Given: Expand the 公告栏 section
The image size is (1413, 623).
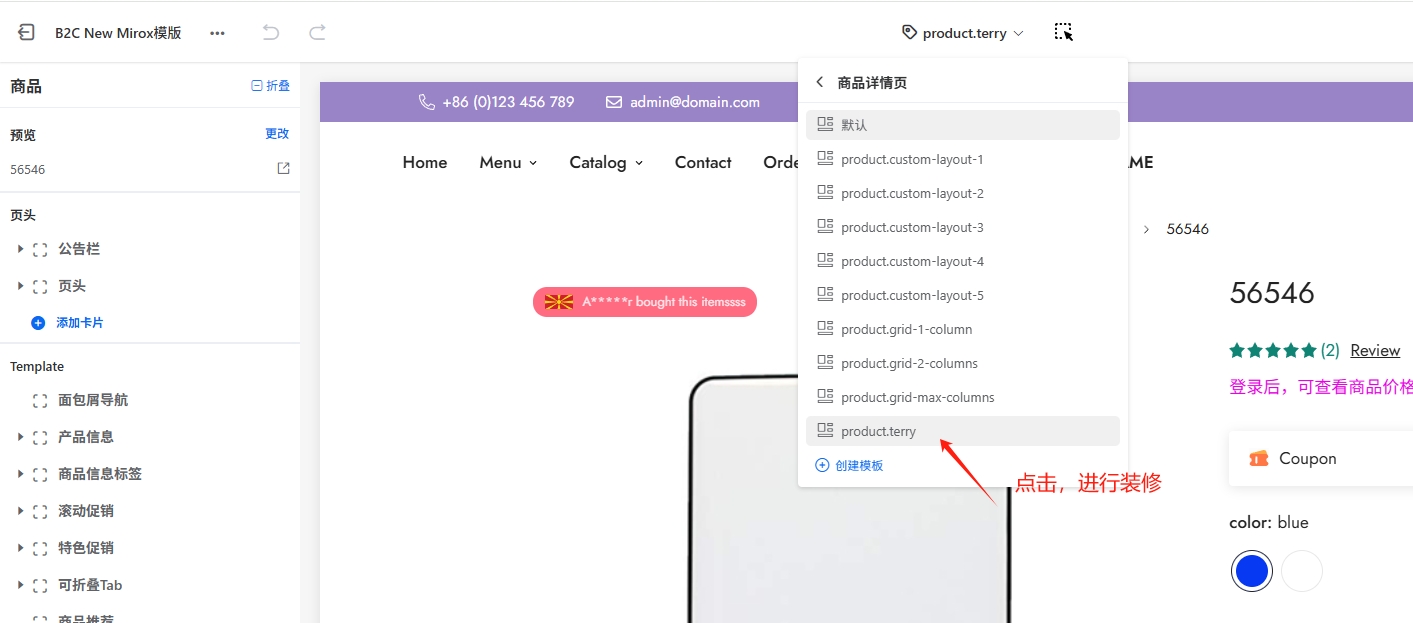Looking at the screenshot, I should pos(20,249).
